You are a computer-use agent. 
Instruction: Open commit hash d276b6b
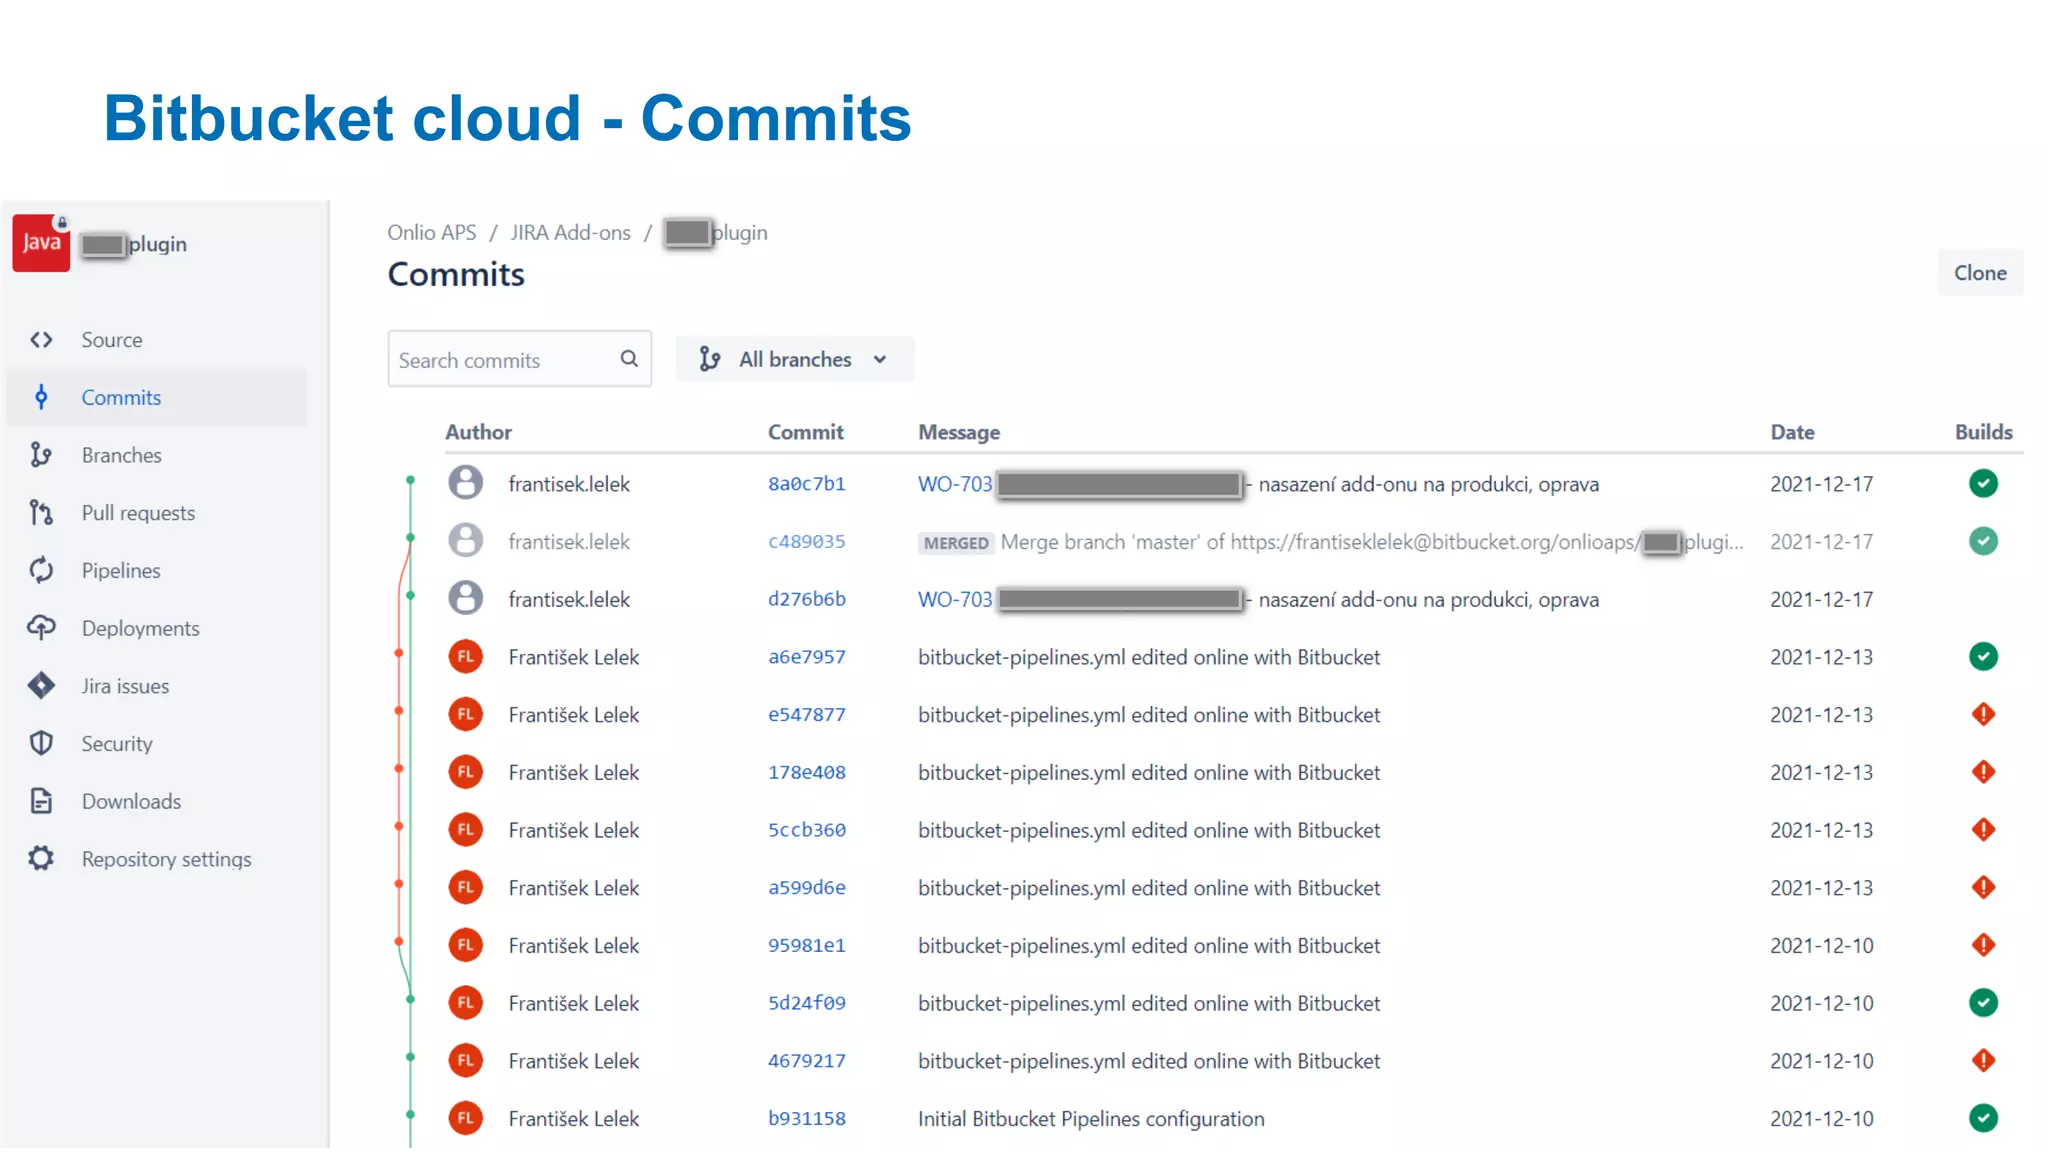tap(806, 599)
